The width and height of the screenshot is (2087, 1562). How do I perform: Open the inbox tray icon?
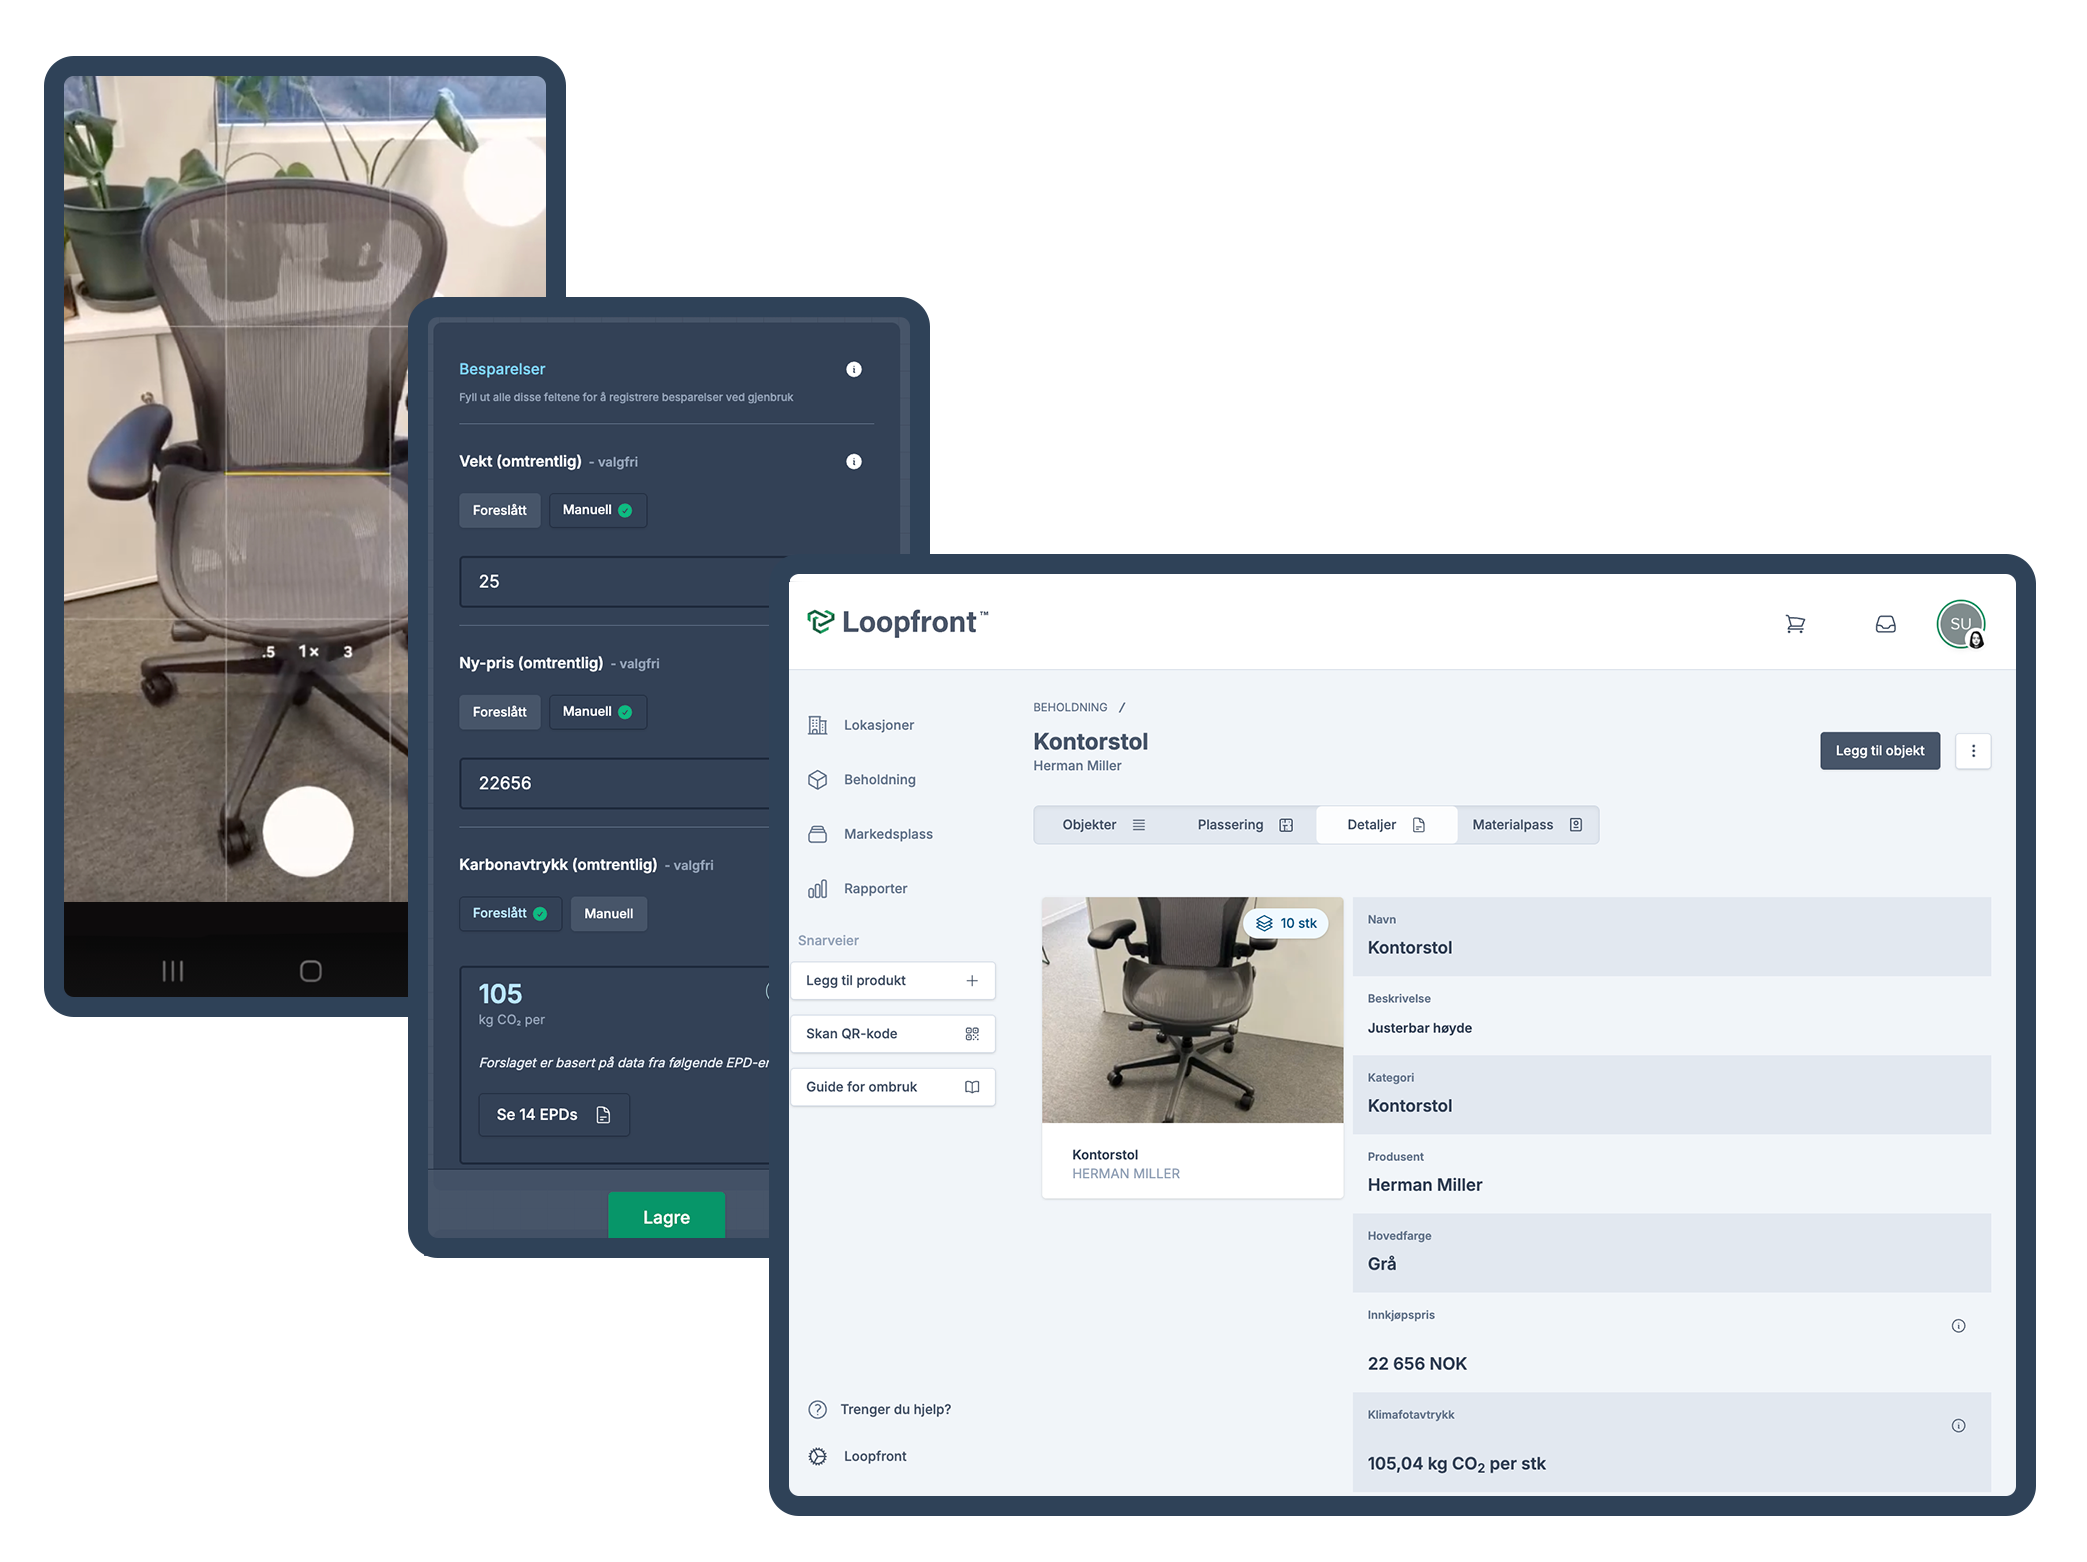pyautogui.click(x=1885, y=624)
